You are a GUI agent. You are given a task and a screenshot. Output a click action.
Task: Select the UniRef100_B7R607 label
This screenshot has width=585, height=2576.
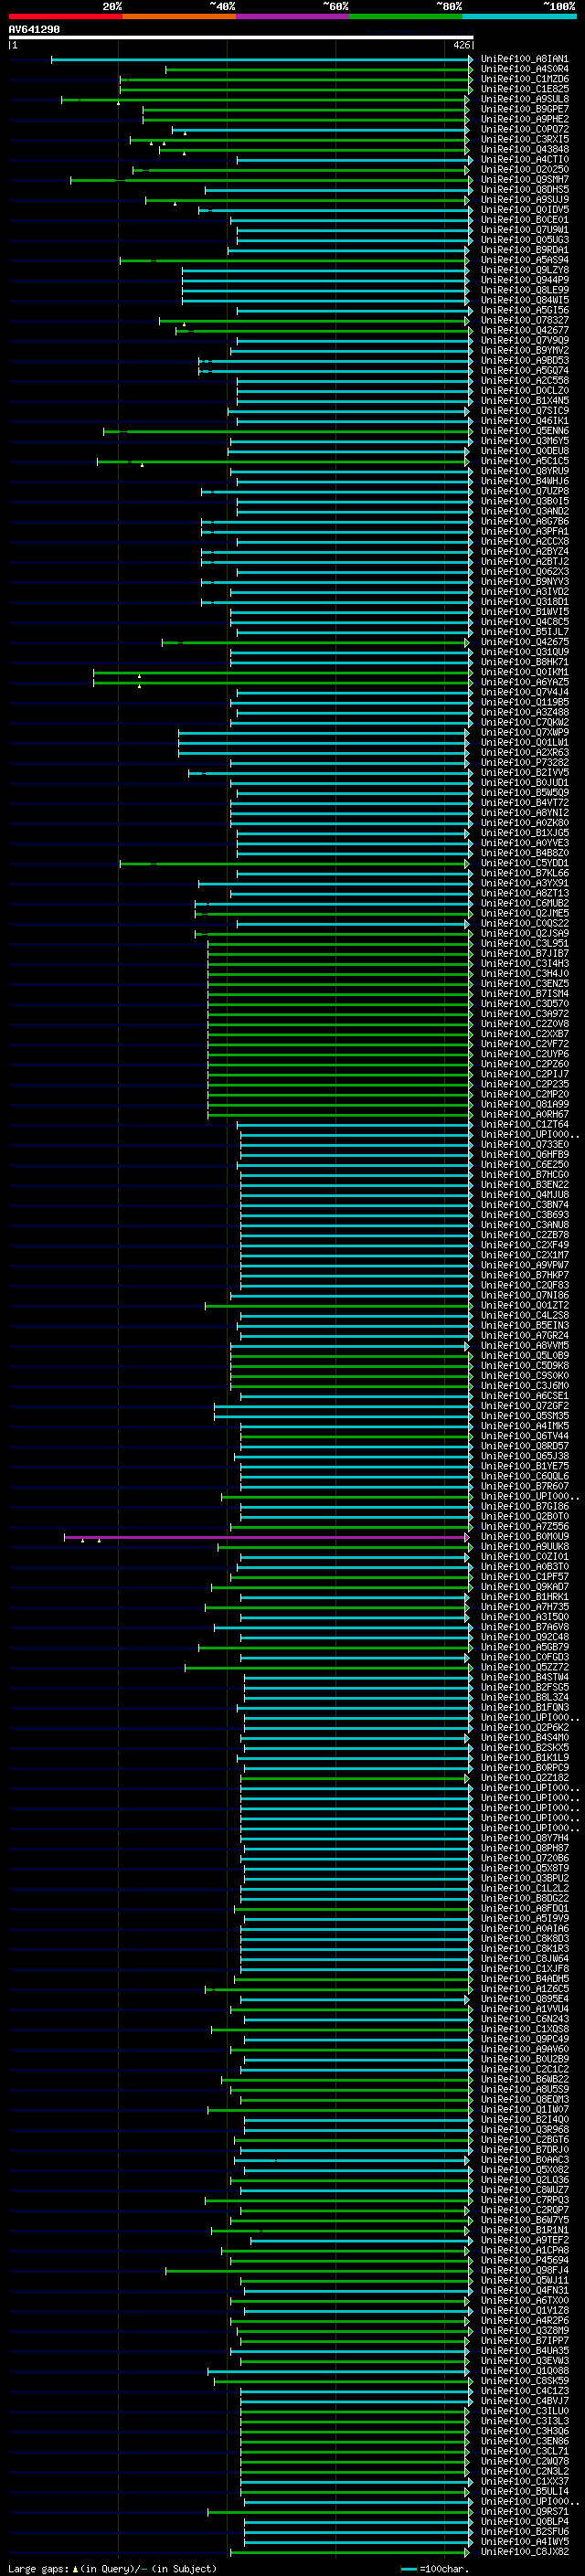click(525, 1486)
